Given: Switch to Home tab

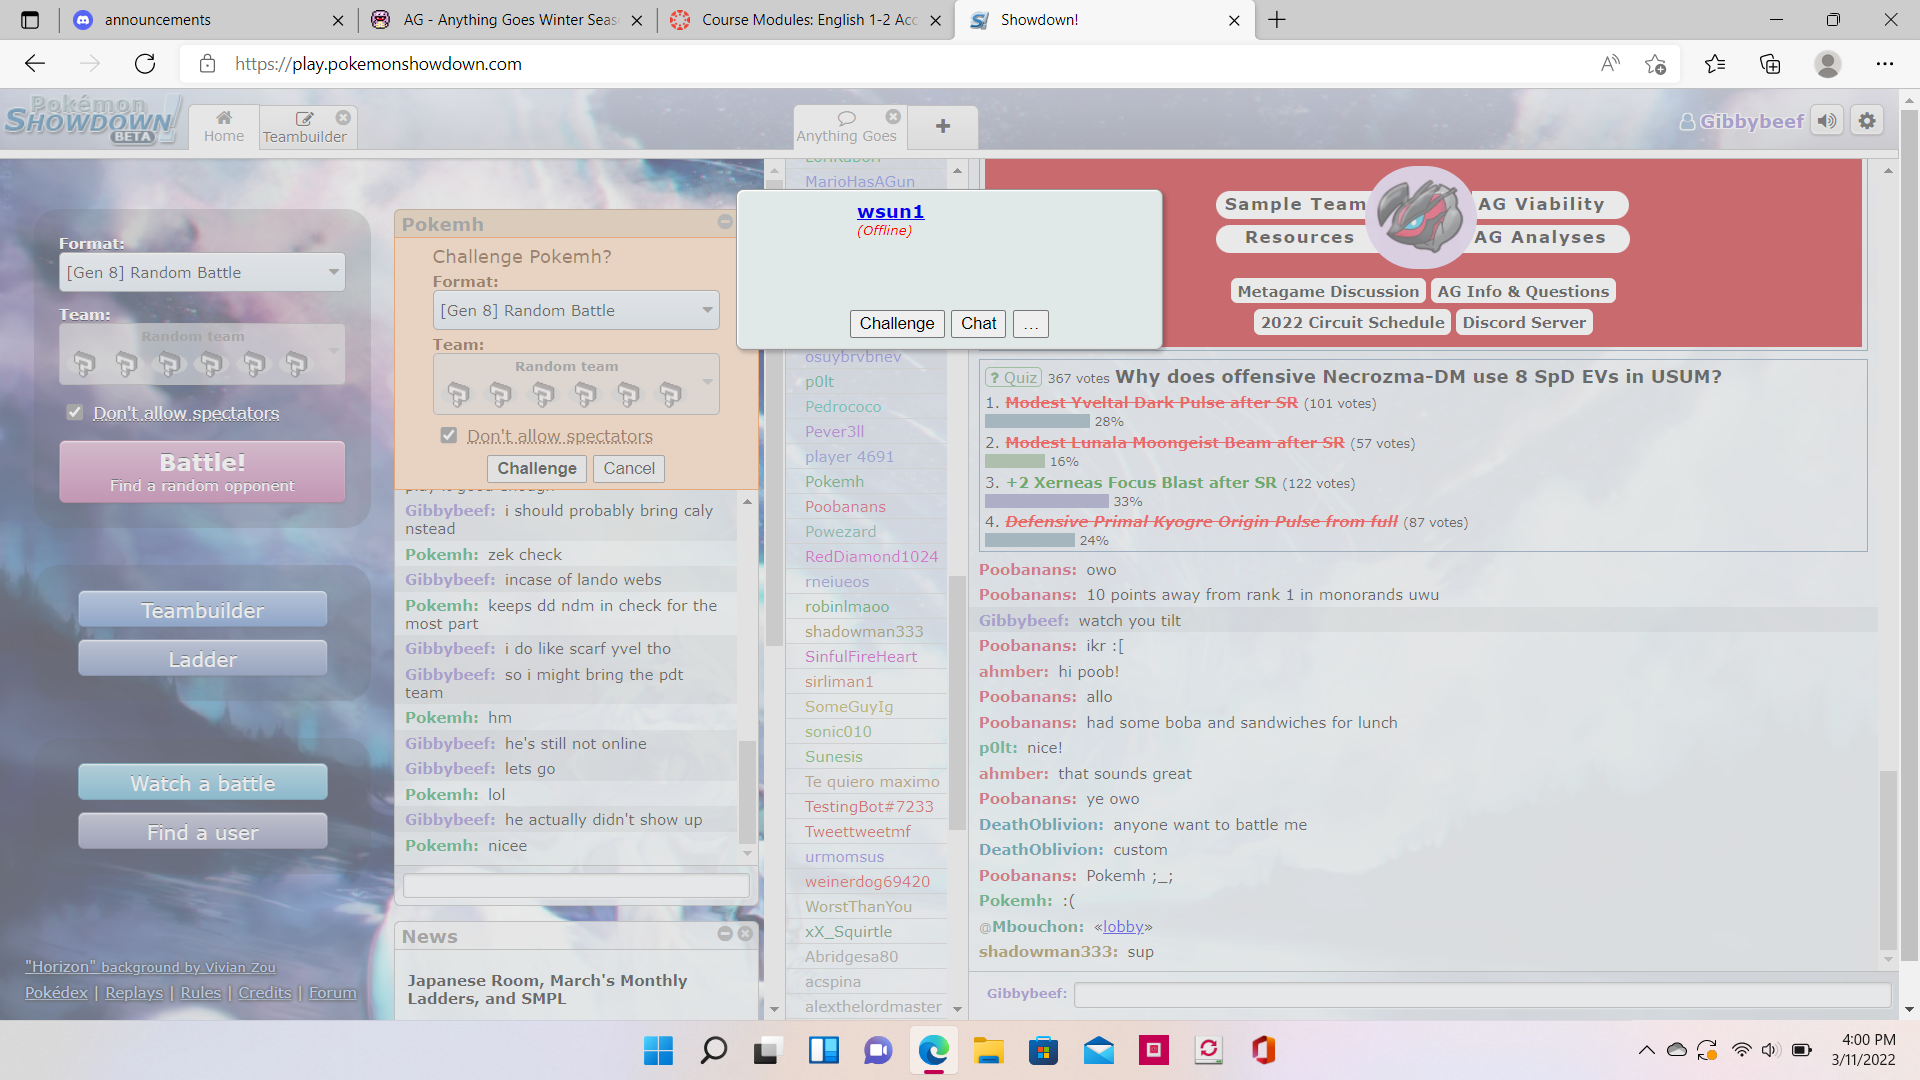Looking at the screenshot, I should (223, 126).
